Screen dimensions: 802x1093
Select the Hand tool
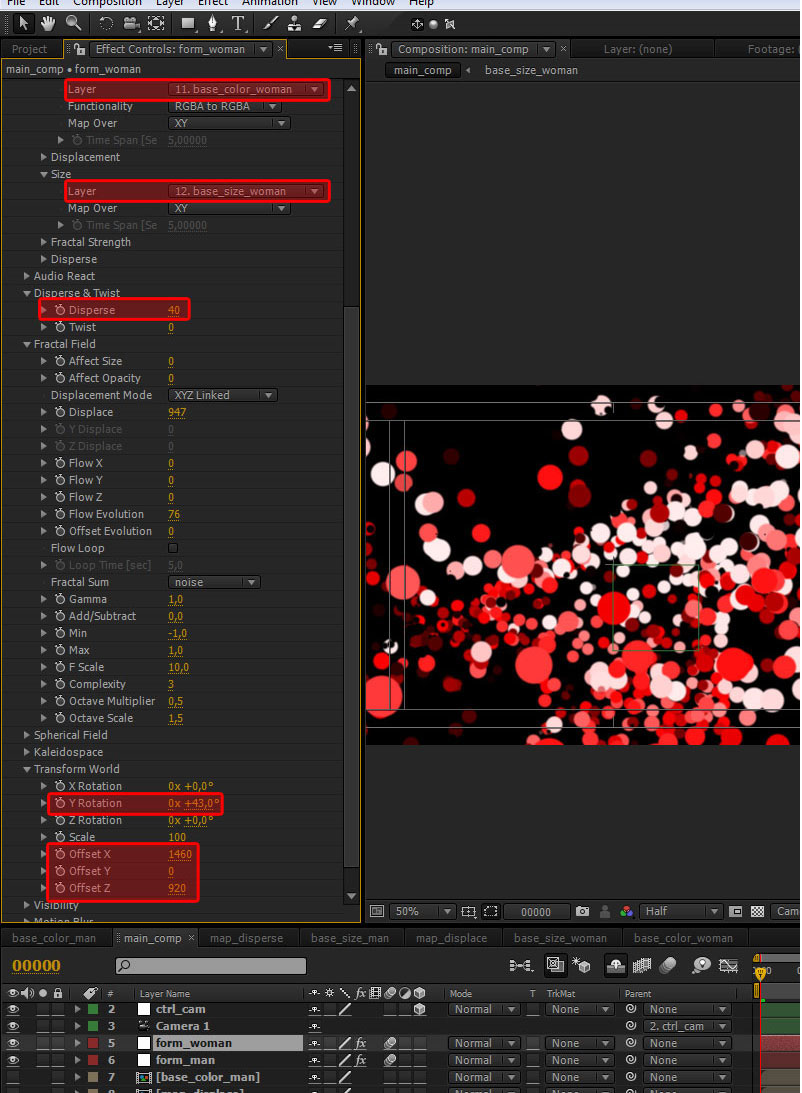coord(47,24)
